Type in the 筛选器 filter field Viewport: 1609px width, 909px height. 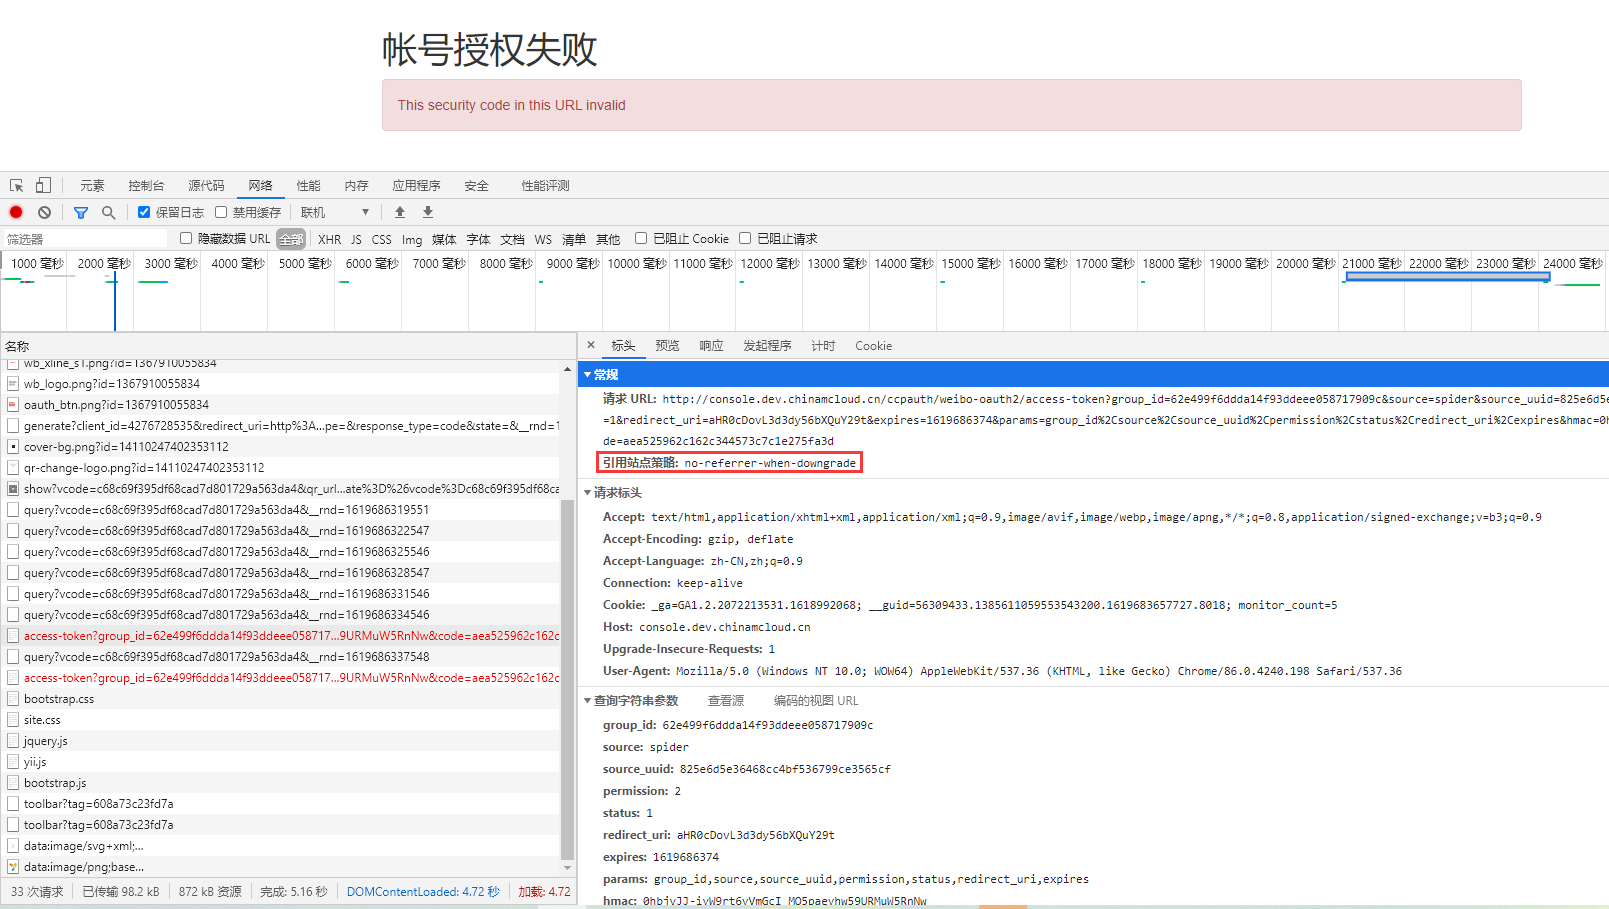[85, 239]
